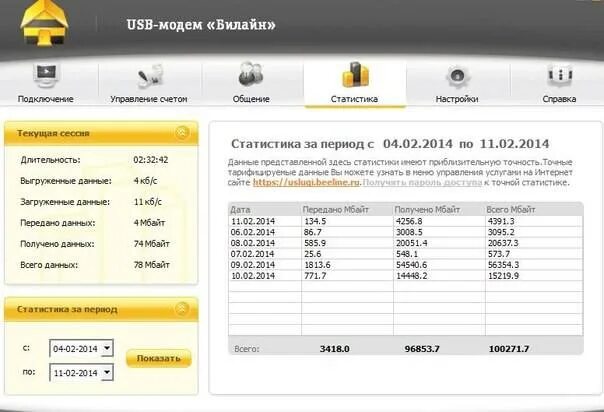The image size is (604, 412).
Task: Switch to Статистика tab label
Action: pos(354,99)
